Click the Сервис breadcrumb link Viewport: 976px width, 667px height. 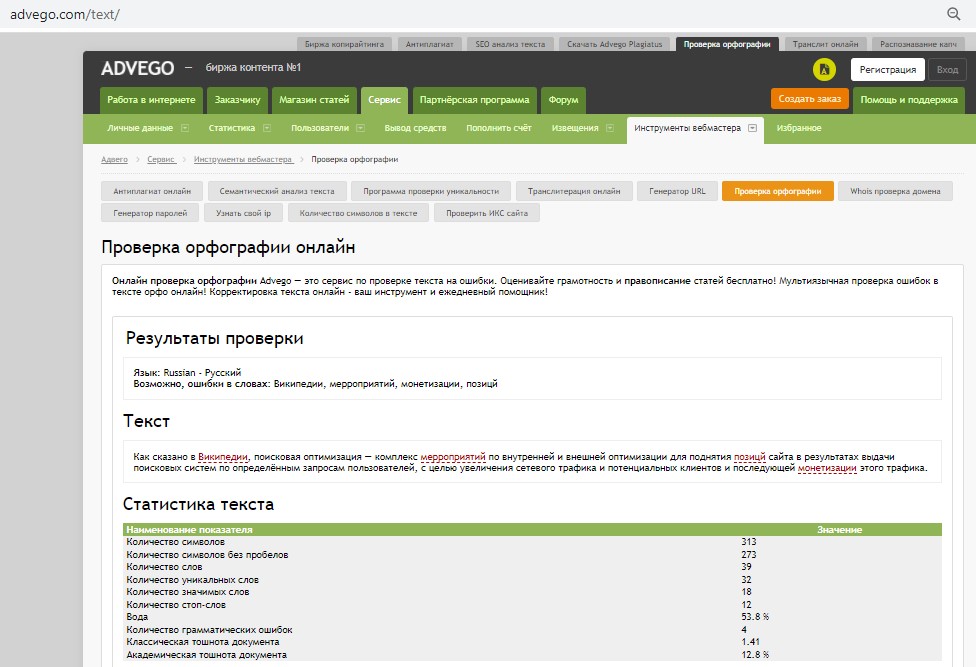(161, 159)
